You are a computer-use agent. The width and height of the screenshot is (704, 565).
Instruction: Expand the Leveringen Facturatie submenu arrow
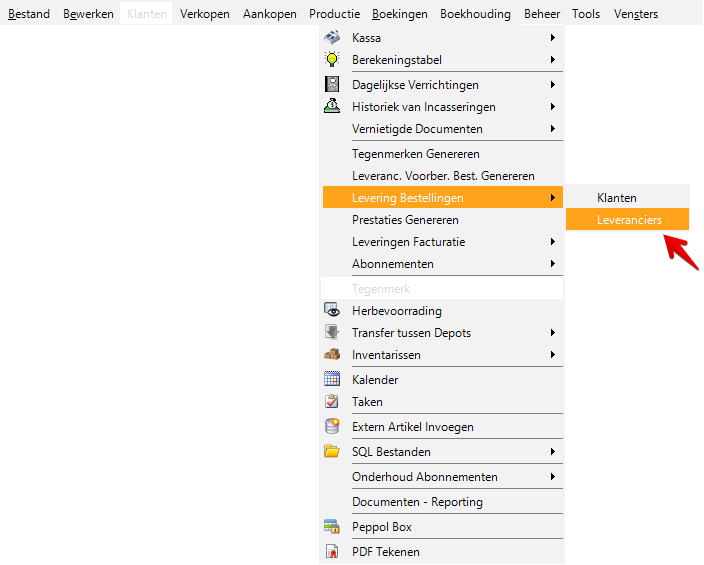tap(553, 242)
